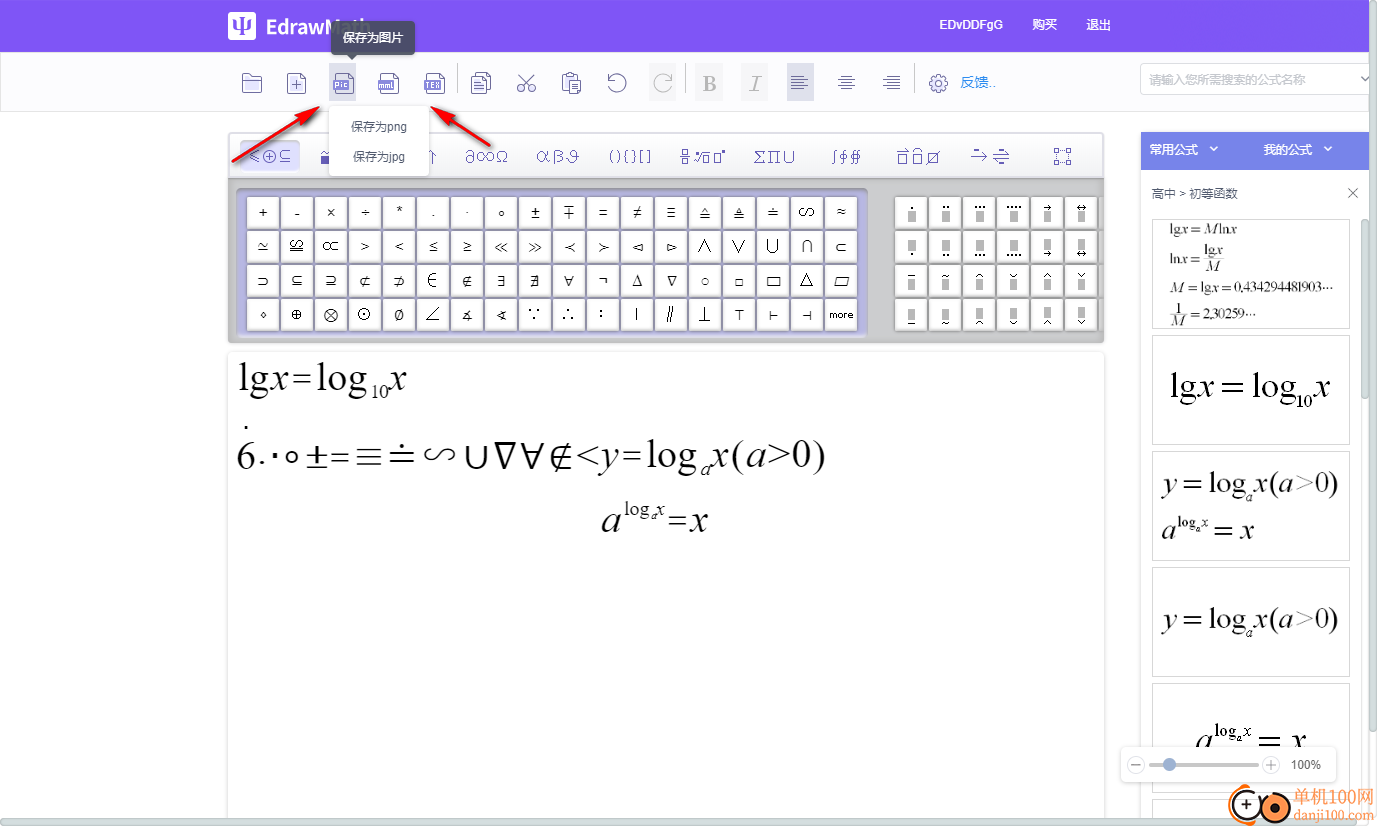Open the integrals ∫∮ tab

click(846, 156)
